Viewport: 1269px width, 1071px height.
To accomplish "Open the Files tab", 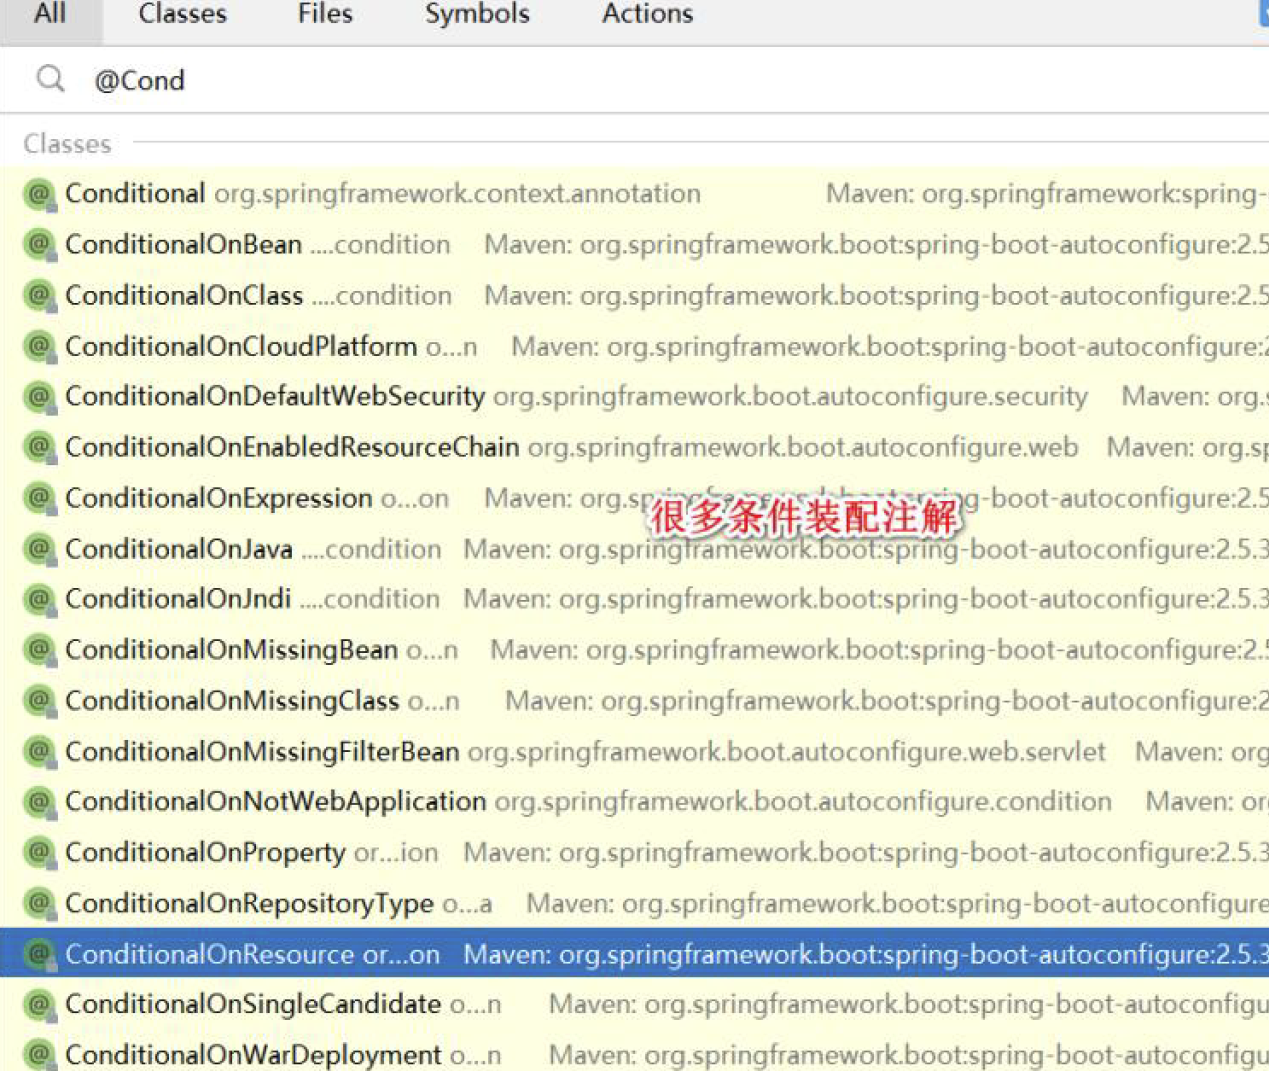I will [x=324, y=14].
